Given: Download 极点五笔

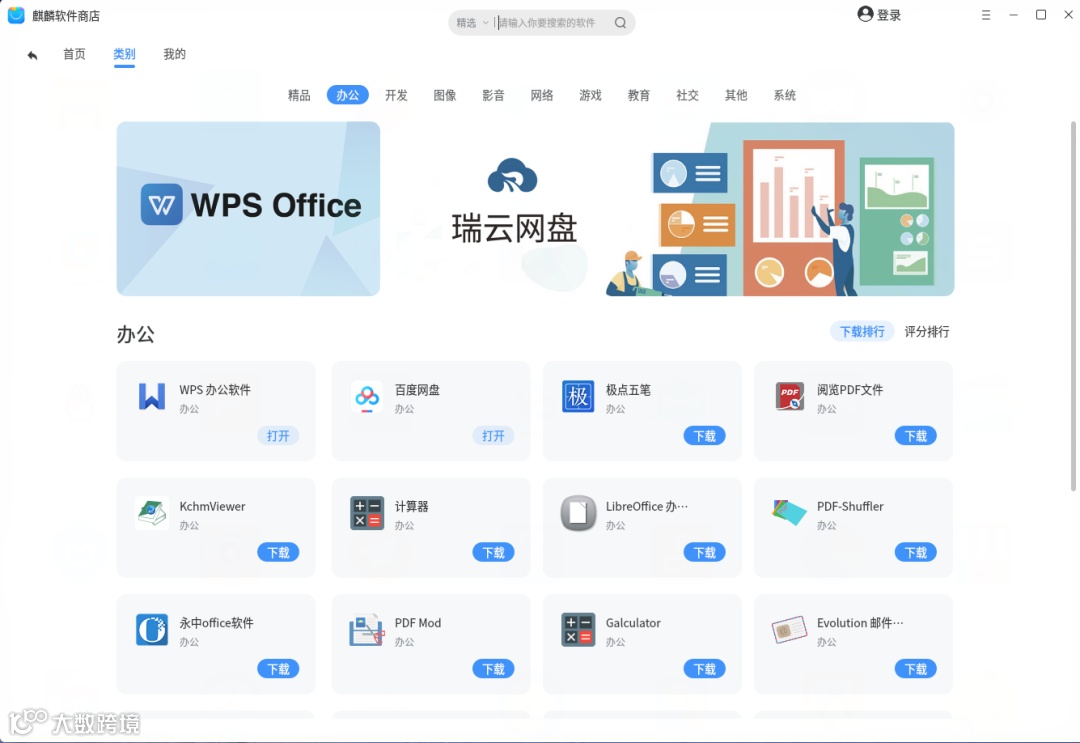Looking at the screenshot, I should [705, 436].
